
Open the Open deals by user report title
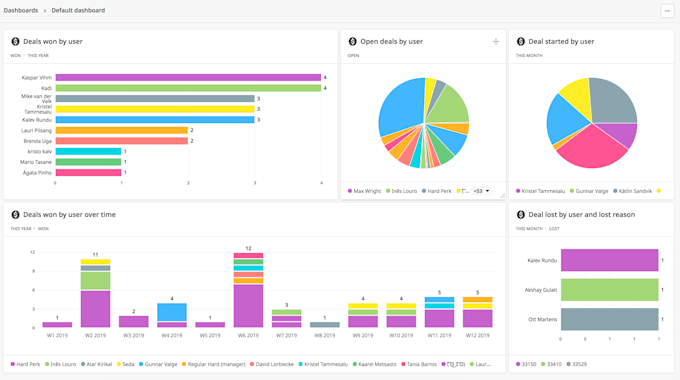pyautogui.click(x=392, y=42)
